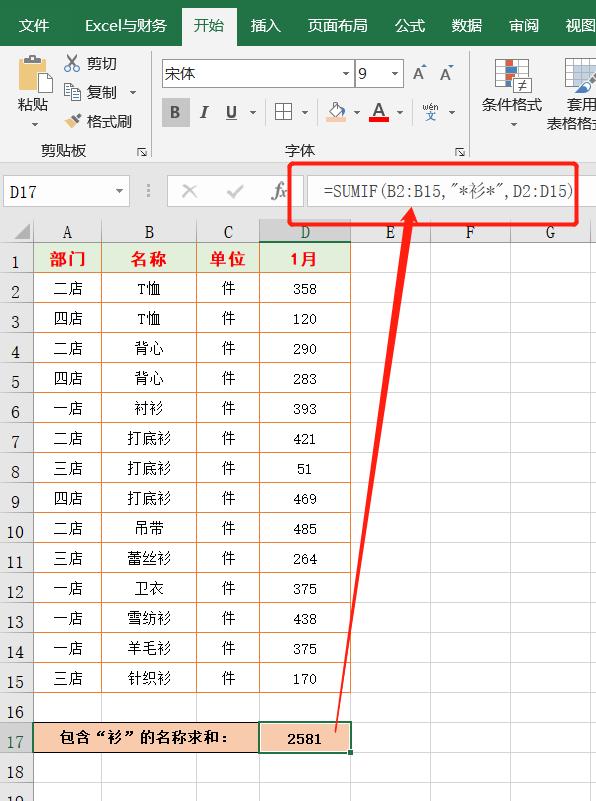Apply red font color with the A icon
The width and height of the screenshot is (596, 801).
[x=379, y=111]
